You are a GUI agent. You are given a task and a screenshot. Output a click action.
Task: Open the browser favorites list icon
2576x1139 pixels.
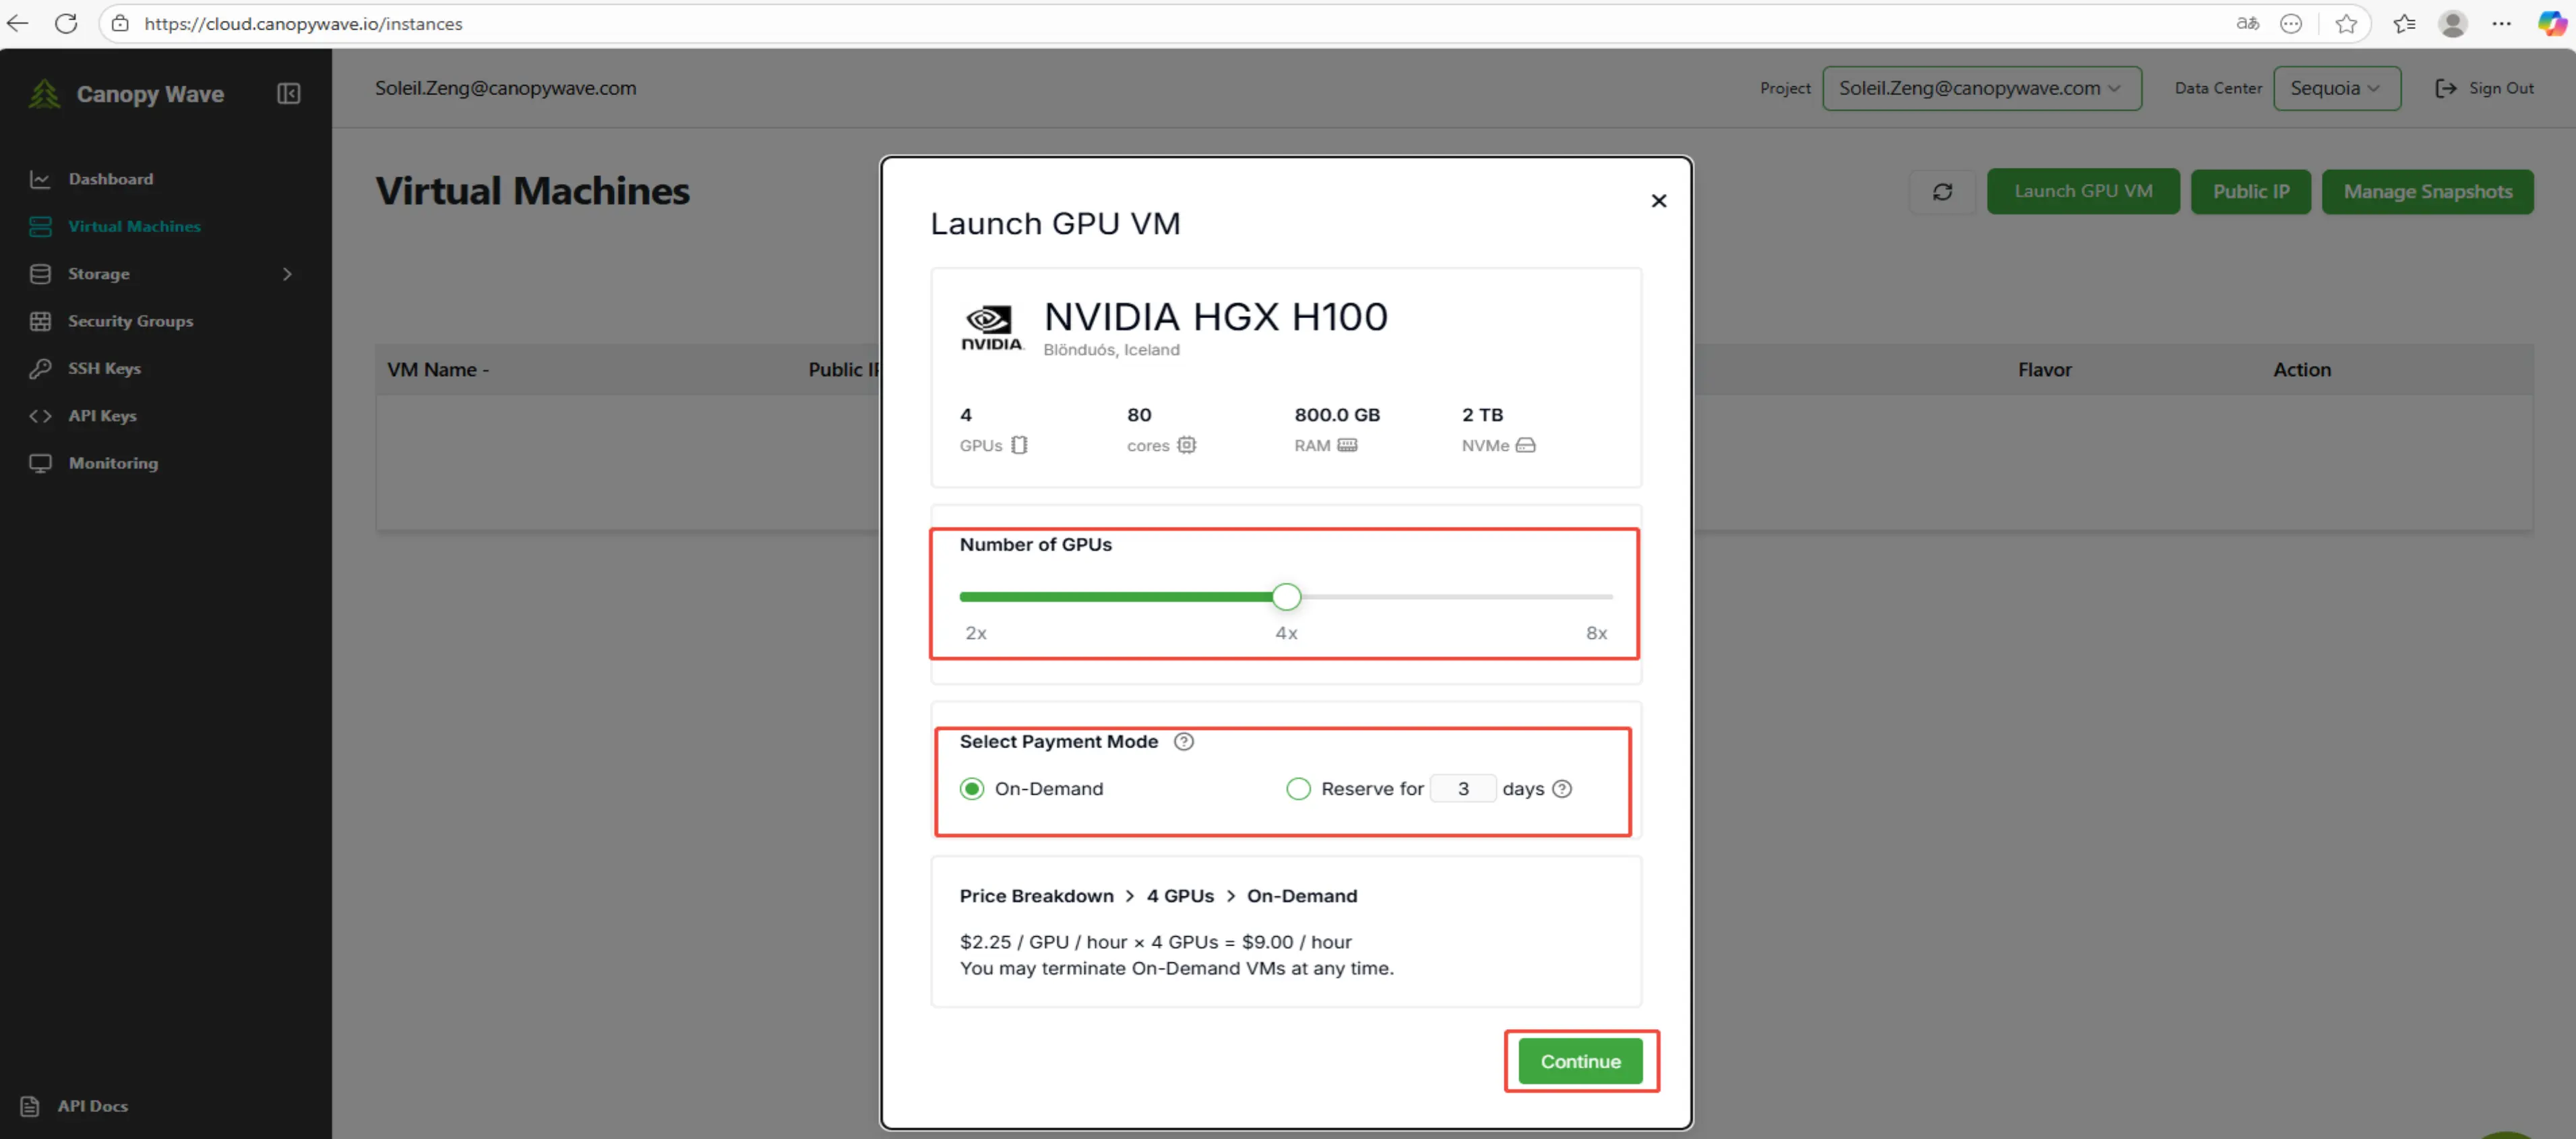(x=2404, y=23)
